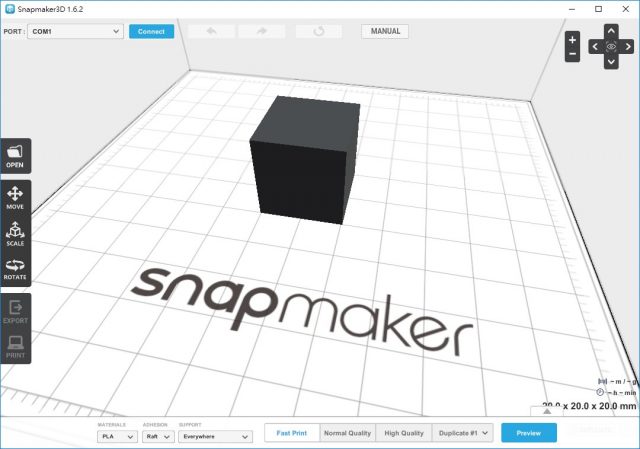Viewport: 640px width, 449px height.
Task: Reset camera with center eye icon
Action: pyautogui.click(x=611, y=47)
